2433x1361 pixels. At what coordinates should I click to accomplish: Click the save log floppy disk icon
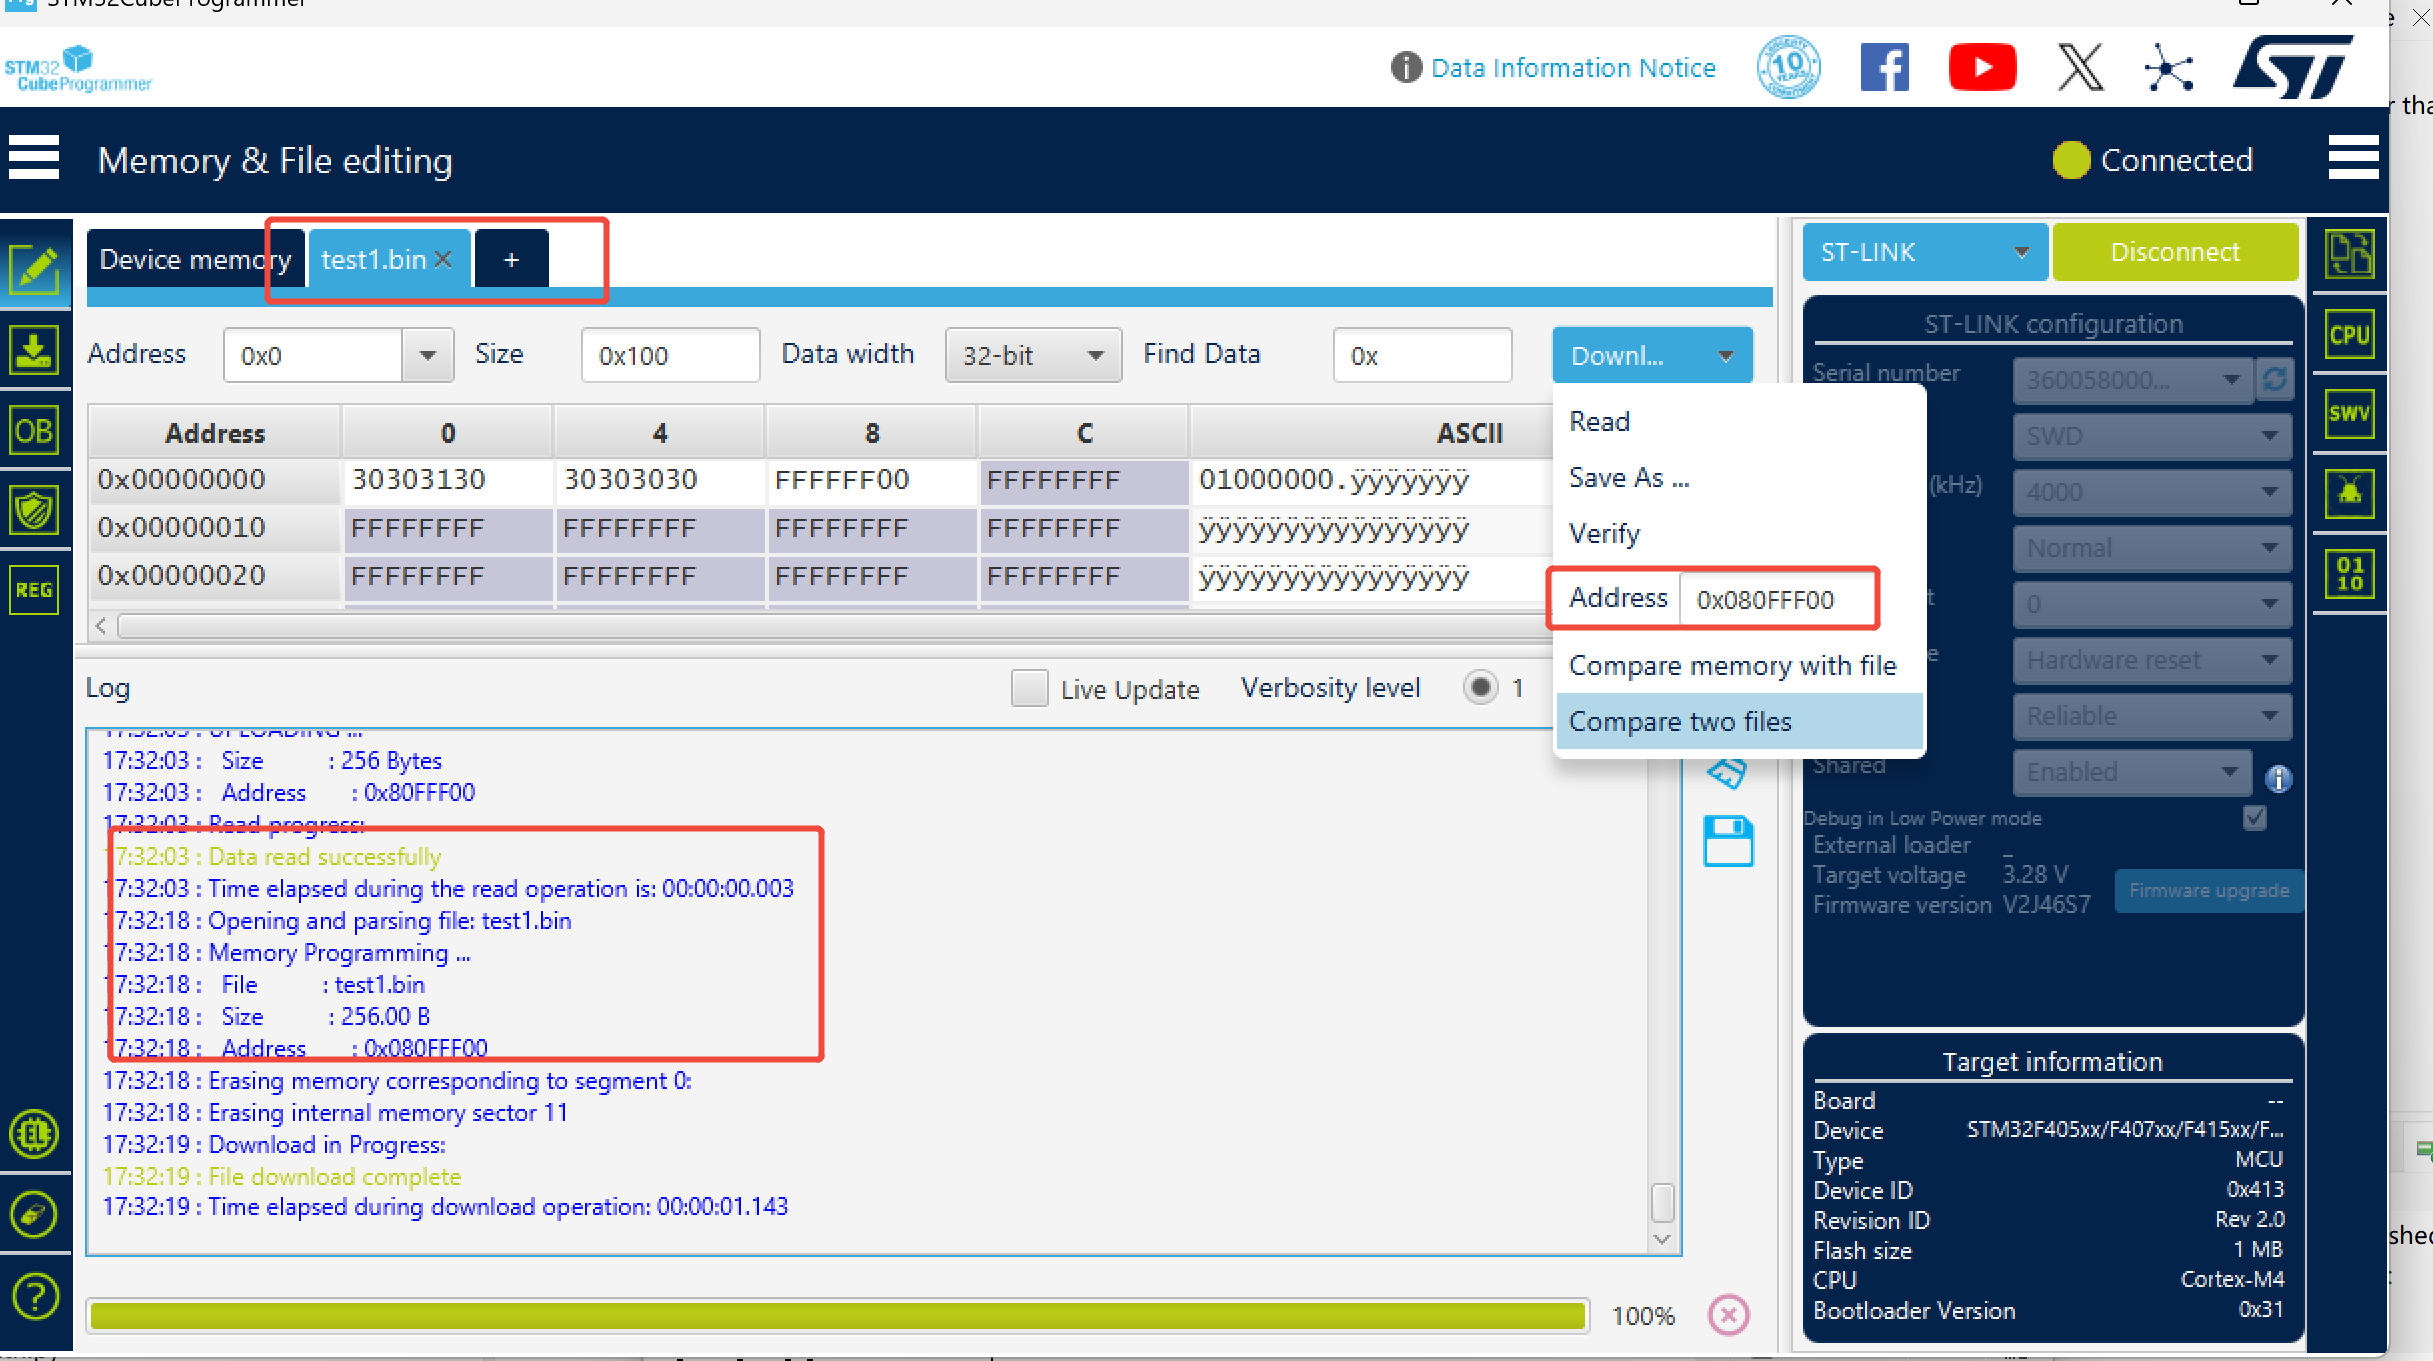click(1728, 841)
